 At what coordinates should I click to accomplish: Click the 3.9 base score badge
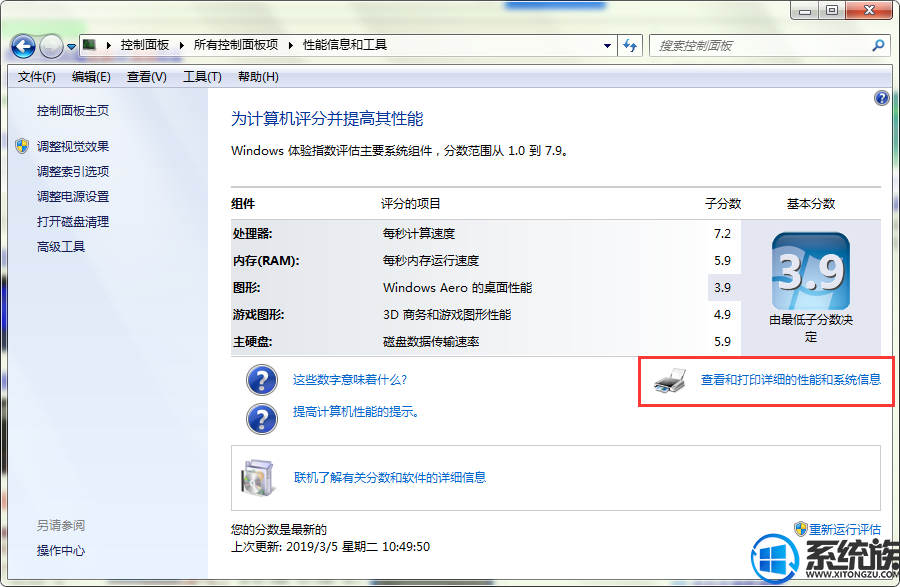click(x=810, y=271)
